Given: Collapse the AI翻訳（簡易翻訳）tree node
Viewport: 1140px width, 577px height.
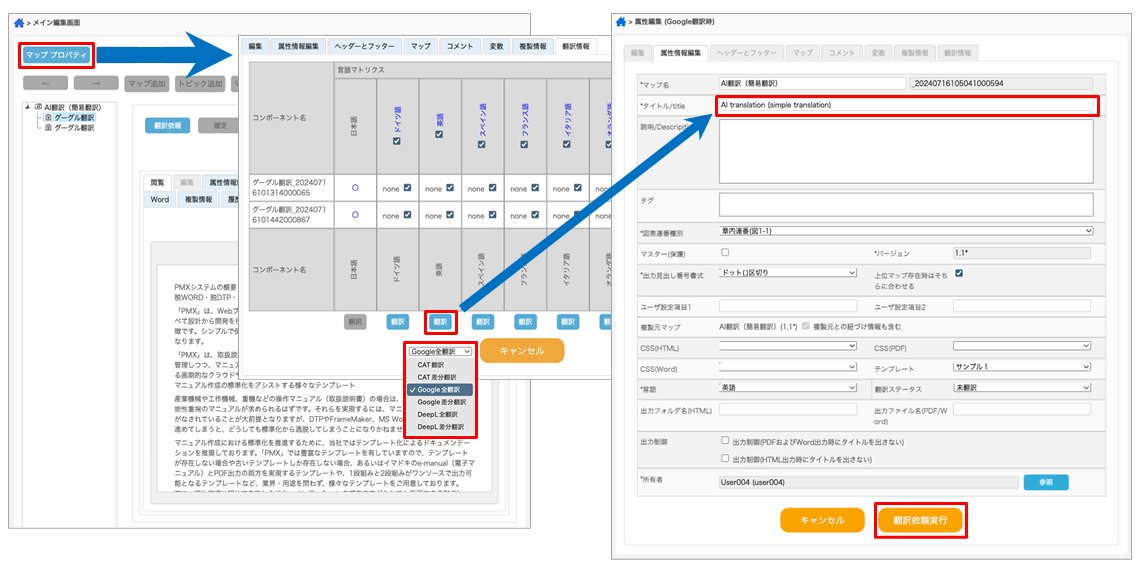Looking at the screenshot, I should (27, 106).
